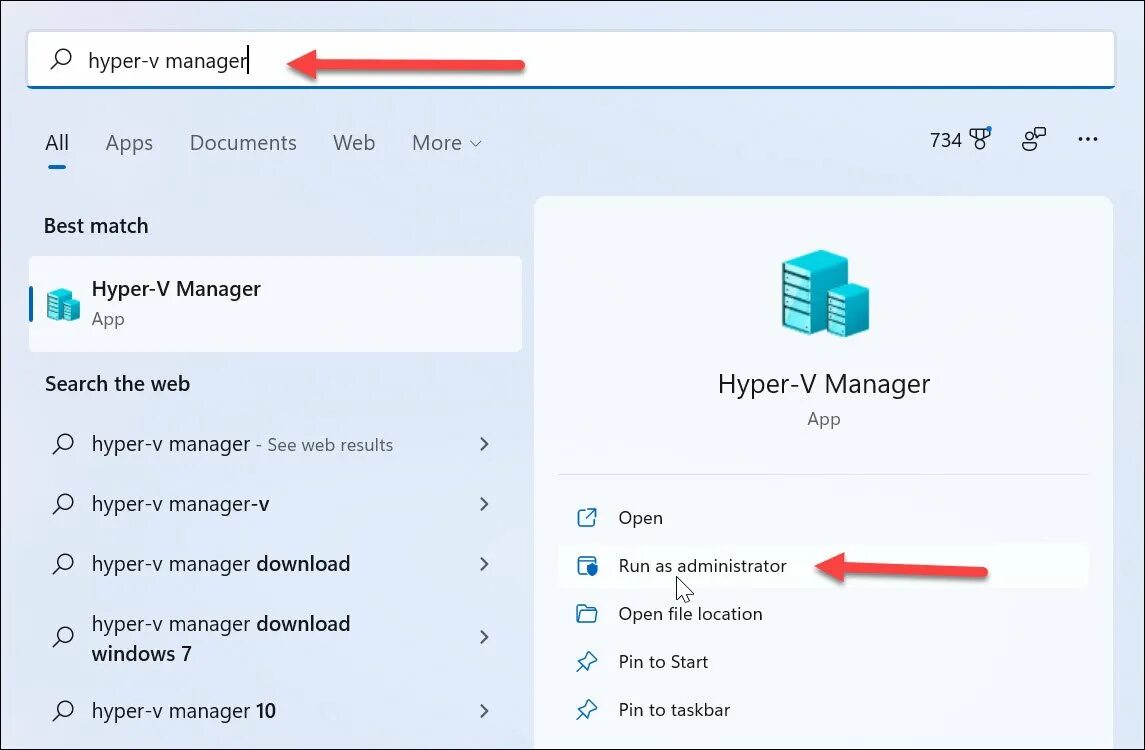Viewport: 1145px width, 750px height.
Task: Open the three-dots options menu
Action: tap(1087, 139)
